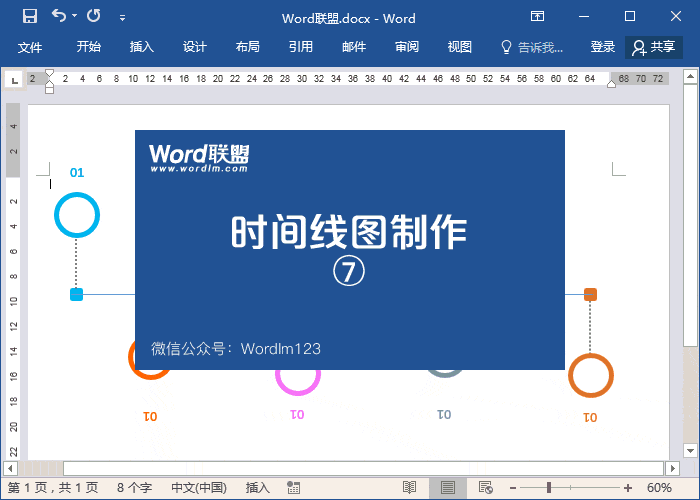This screenshot has width=700, height=500.
Task: Click vertical scrollbar up arrow
Action: click(690, 76)
